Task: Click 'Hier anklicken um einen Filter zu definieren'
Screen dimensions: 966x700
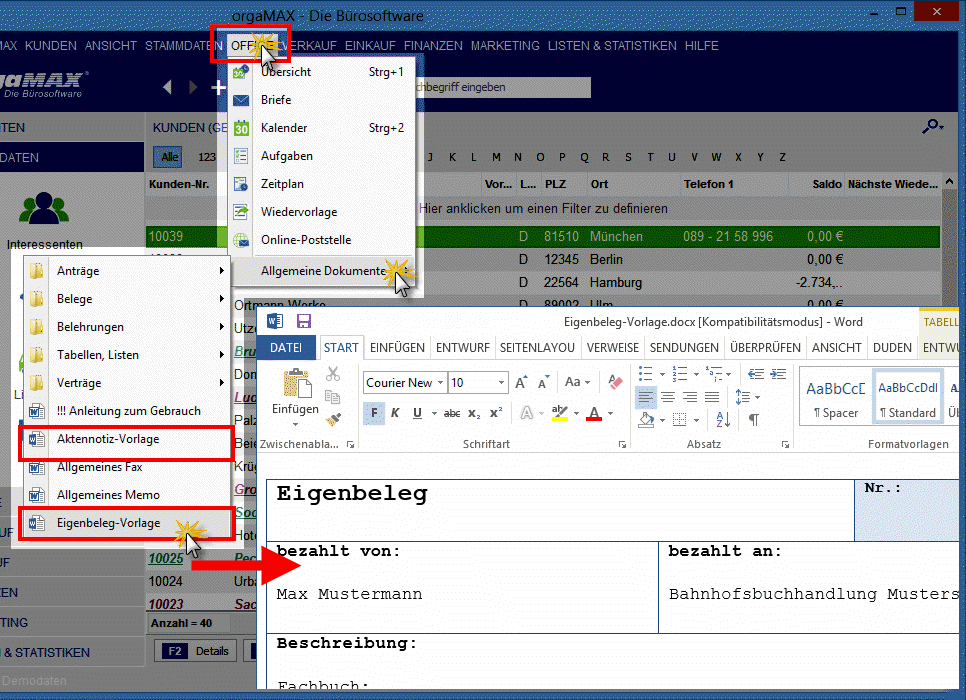Action: 543,209
